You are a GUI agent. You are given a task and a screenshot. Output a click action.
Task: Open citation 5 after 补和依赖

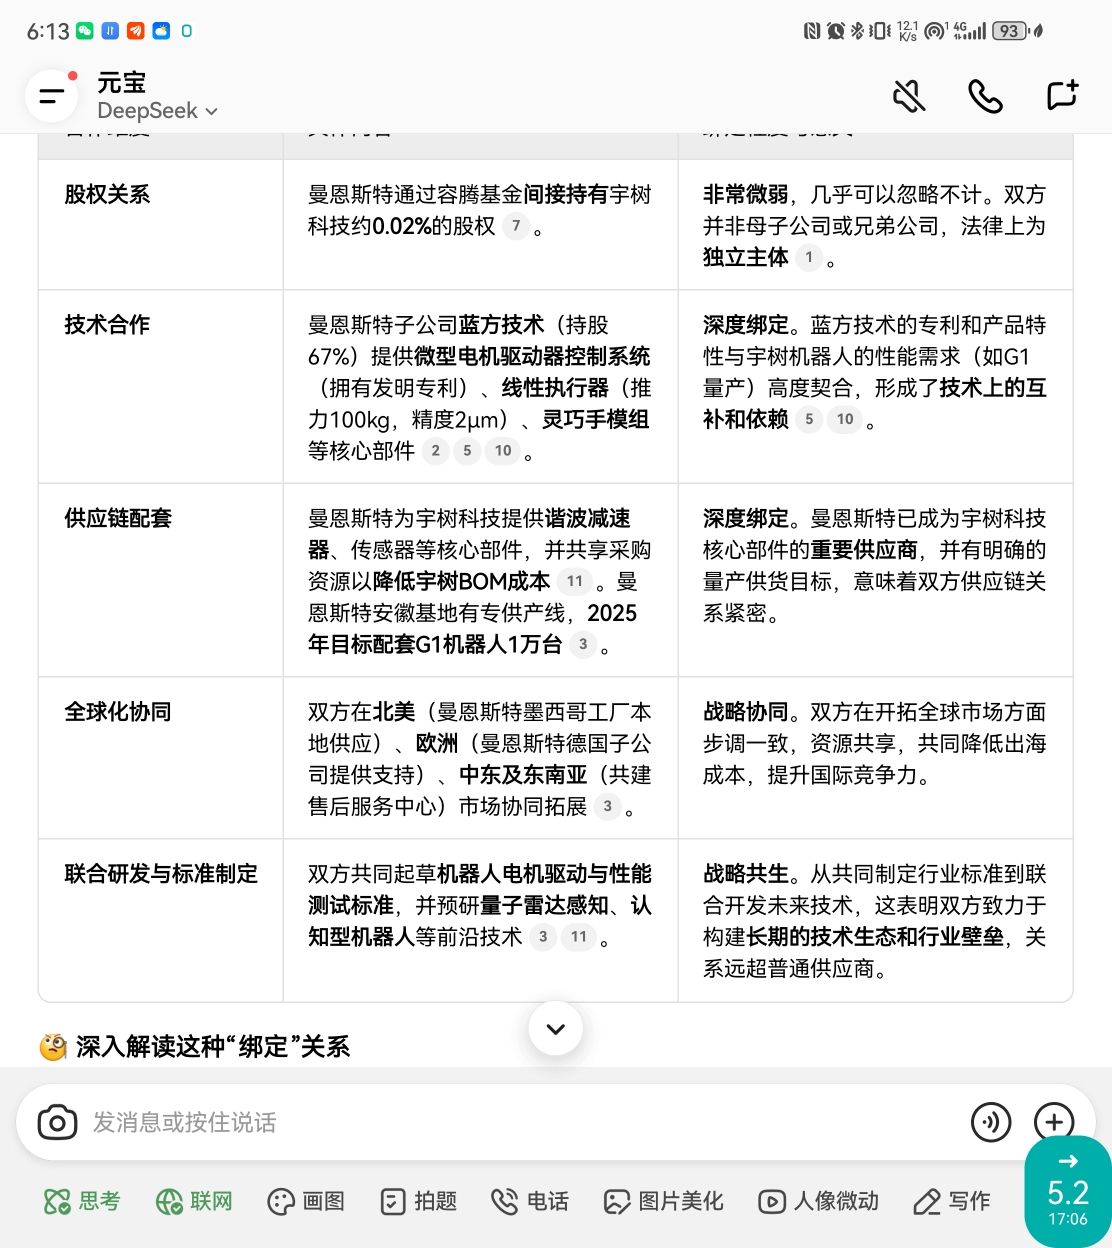(809, 419)
